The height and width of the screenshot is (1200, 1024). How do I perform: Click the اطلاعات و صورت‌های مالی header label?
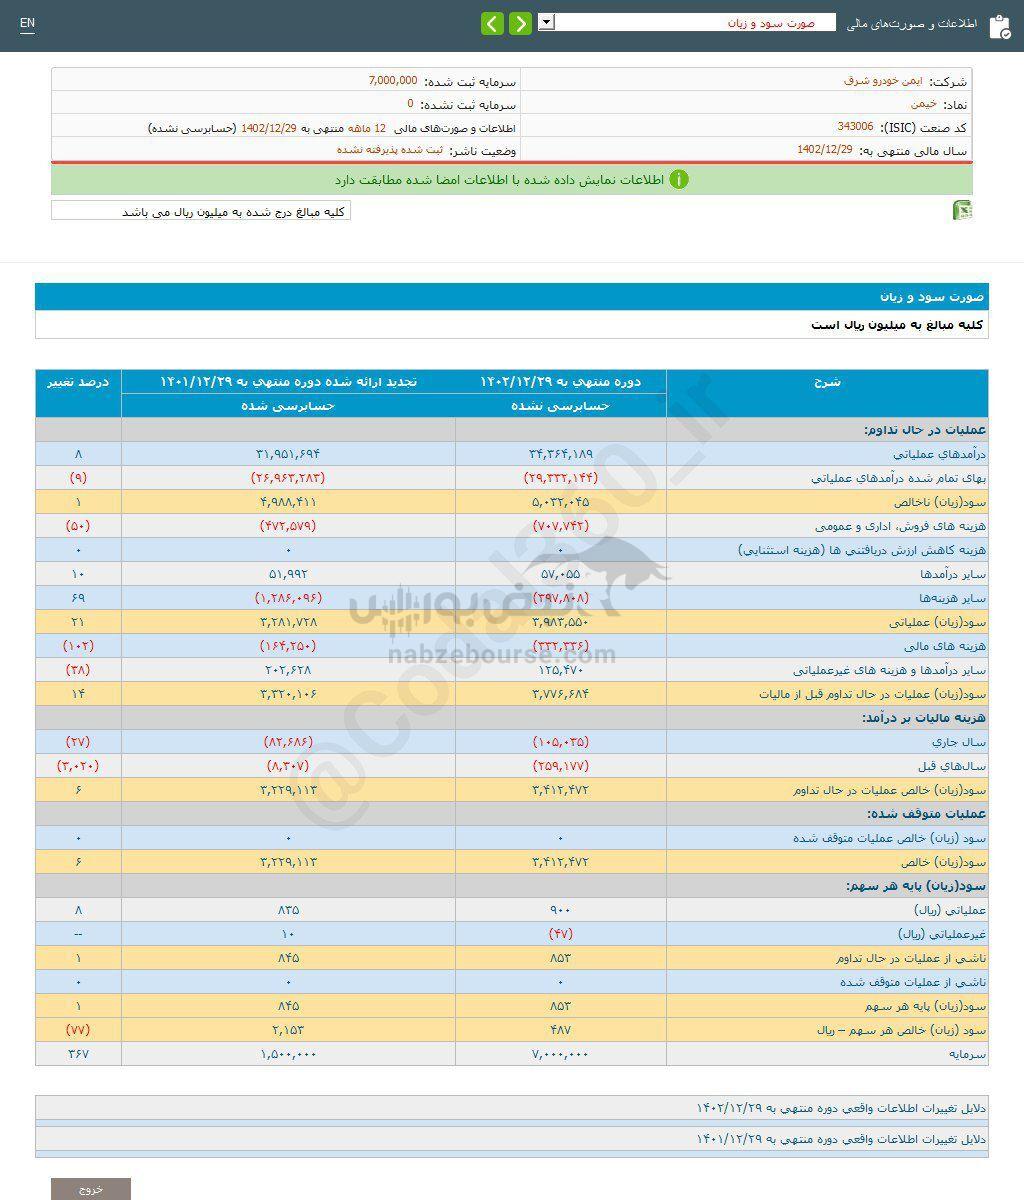coord(912,23)
